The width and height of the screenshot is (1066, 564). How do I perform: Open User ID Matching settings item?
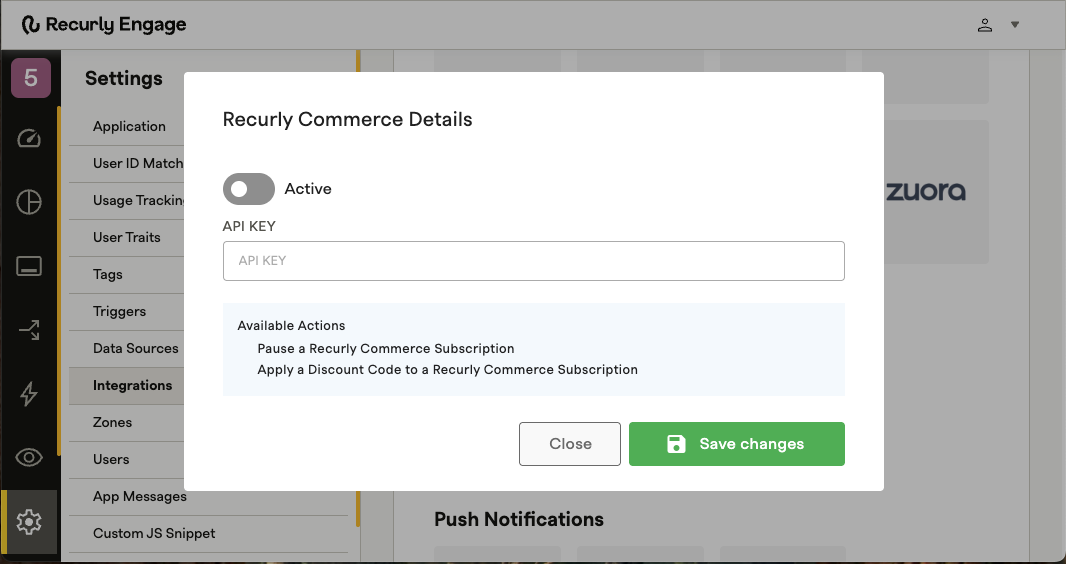[x=138, y=163]
